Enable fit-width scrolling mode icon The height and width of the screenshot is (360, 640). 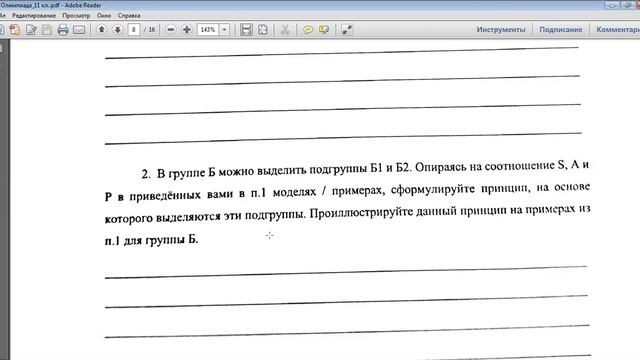(246, 29)
